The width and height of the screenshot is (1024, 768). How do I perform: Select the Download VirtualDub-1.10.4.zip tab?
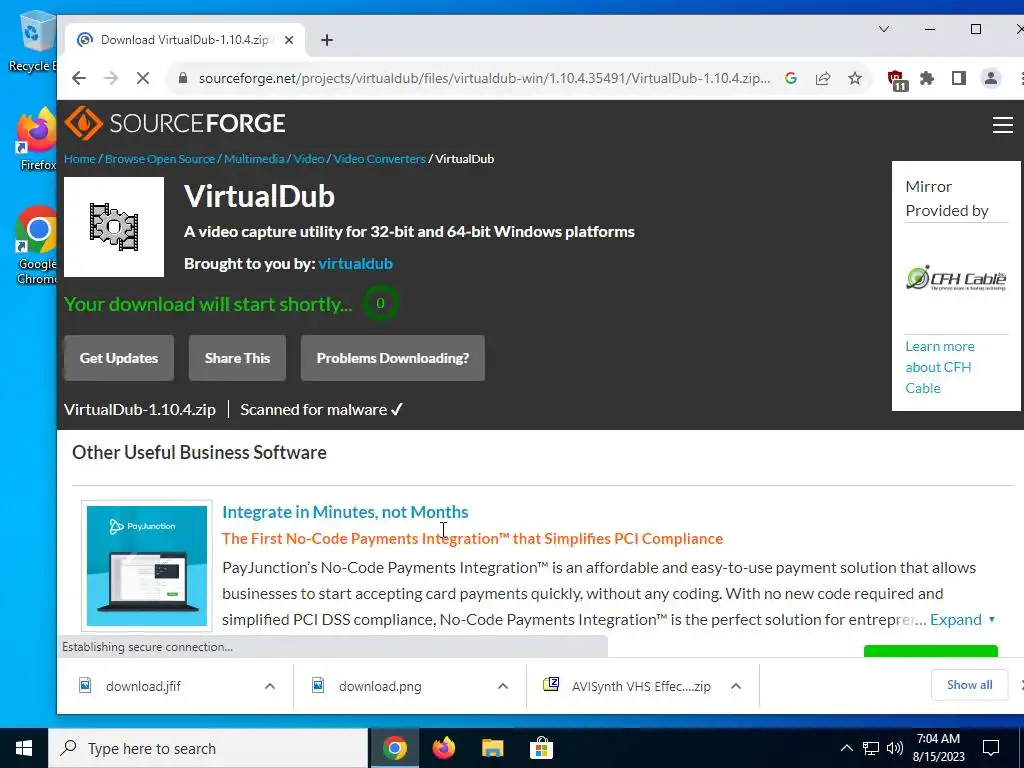click(x=183, y=40)
